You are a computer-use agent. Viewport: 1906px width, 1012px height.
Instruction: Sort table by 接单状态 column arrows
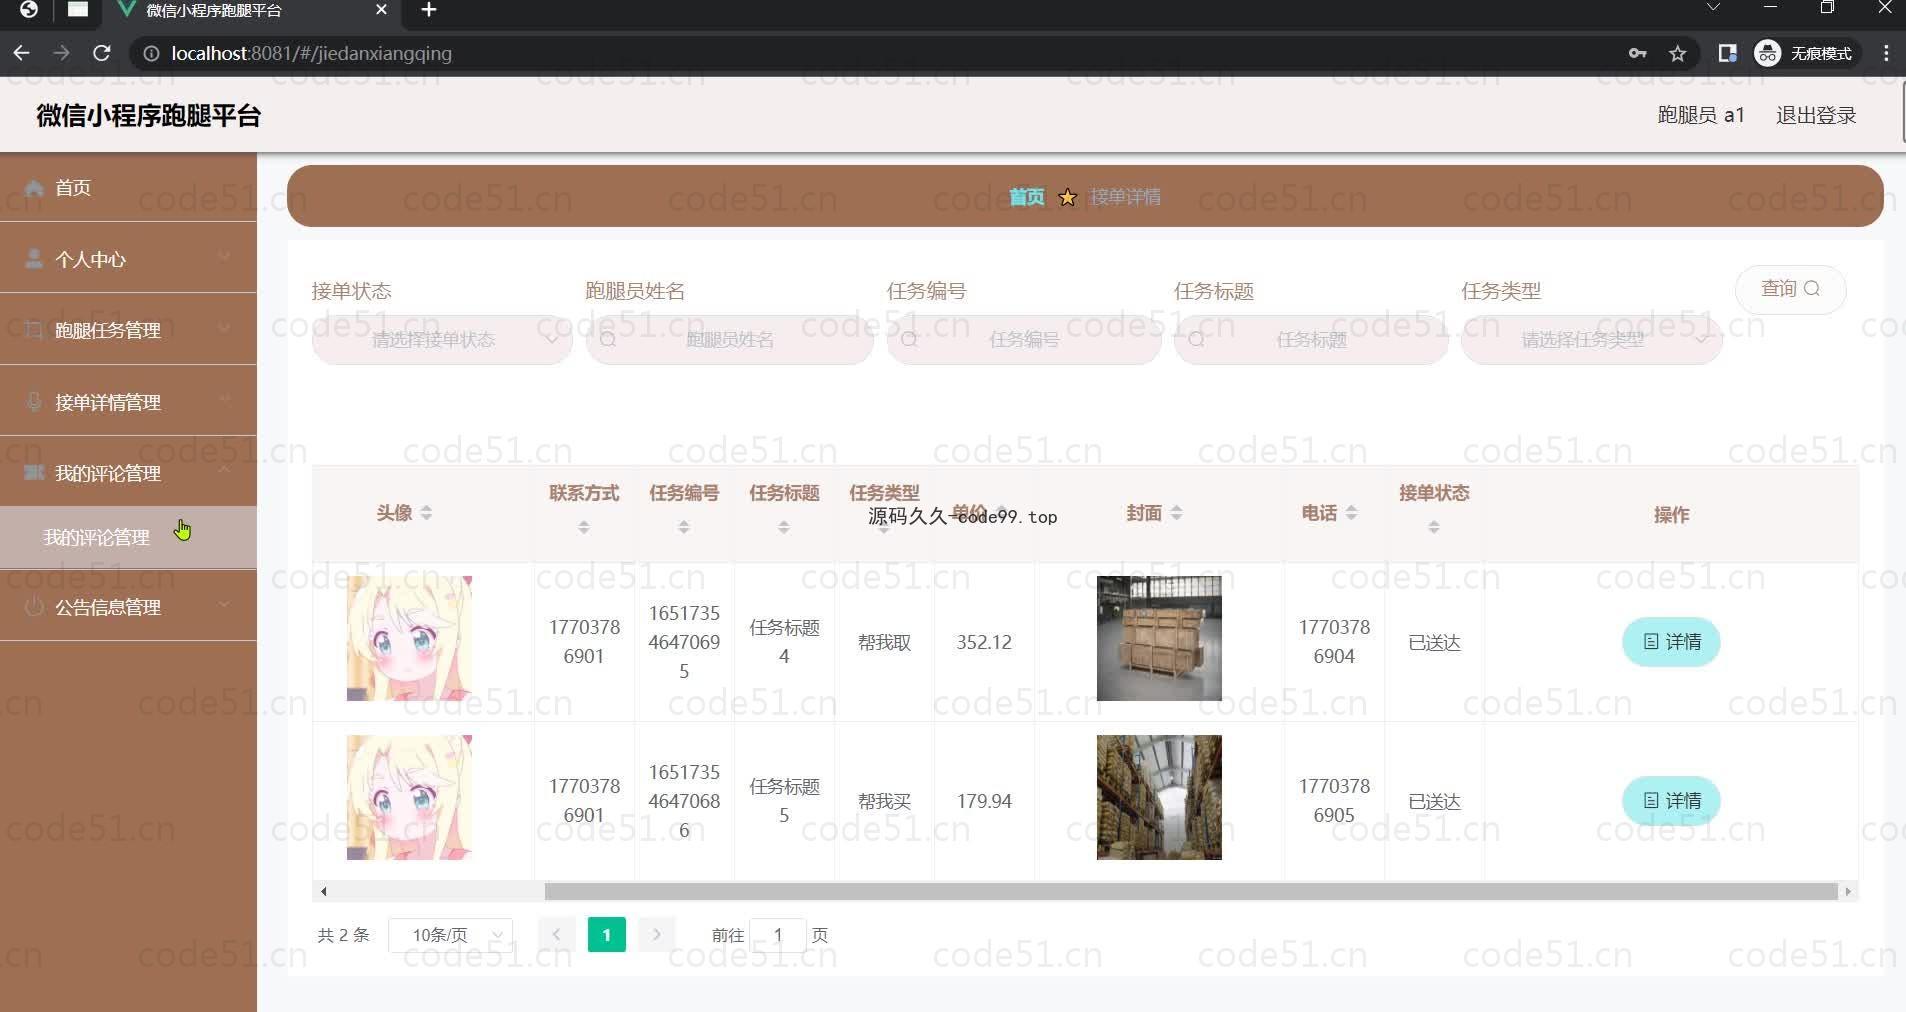[x=1434, y=527]
